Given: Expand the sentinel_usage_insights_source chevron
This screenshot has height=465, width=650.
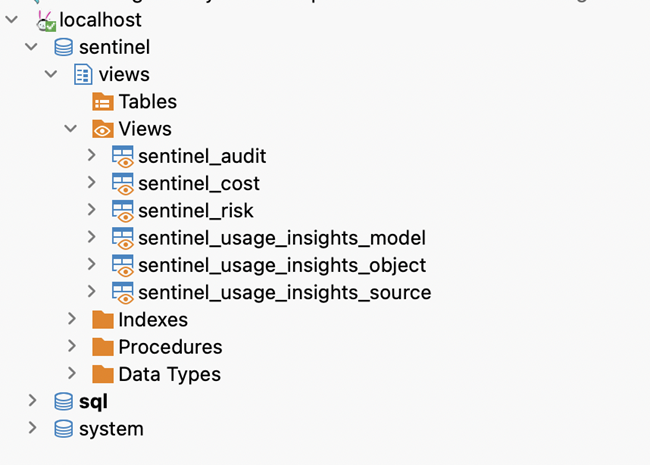Looking at the screenshot, I should coord(92,292).
